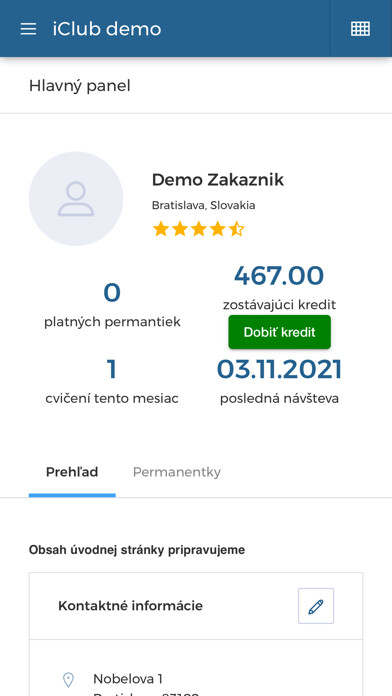Click the first gold star
The width and height of the screenshot is (392, 696).
160,229
